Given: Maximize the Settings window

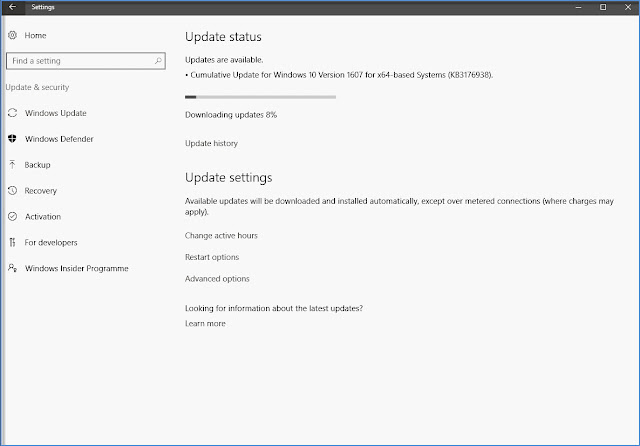Looking at the screenshot, I should [603, 7].
